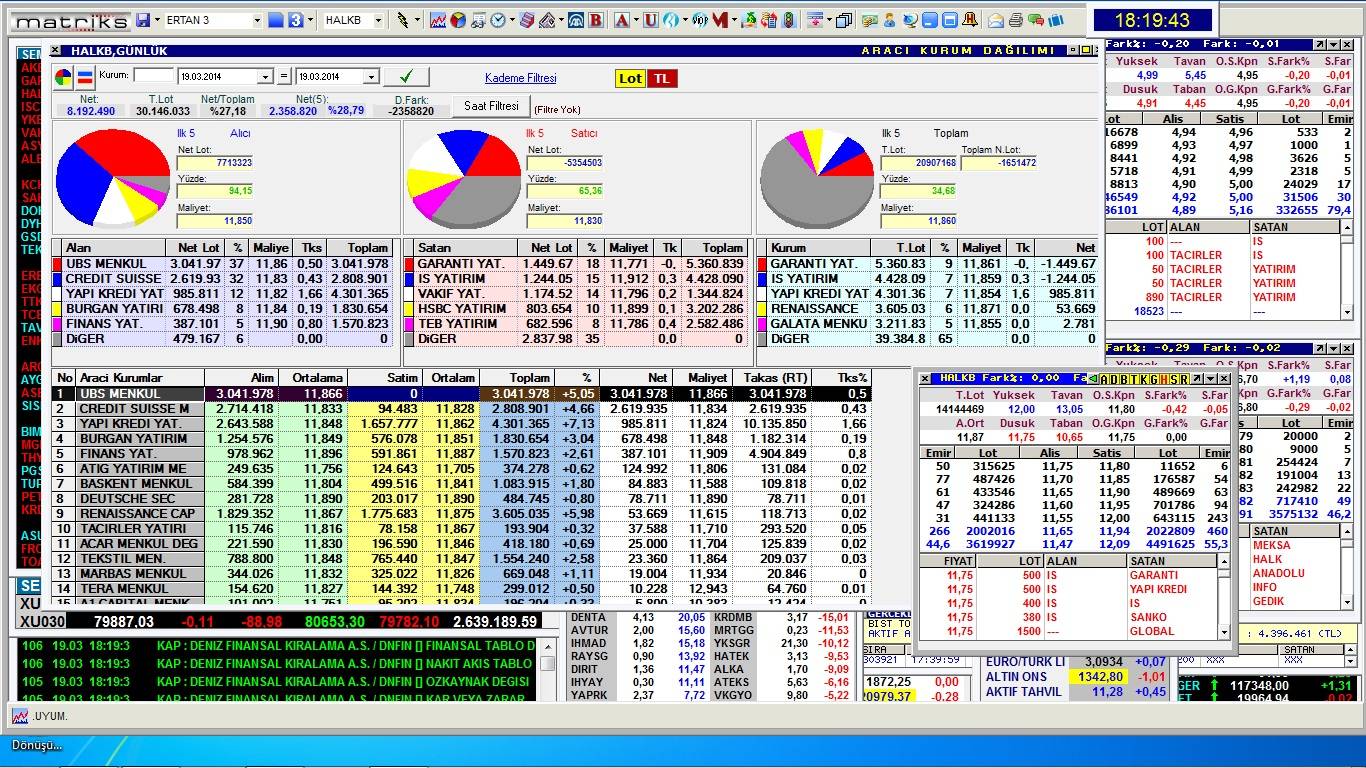
Task: Switch display to TL mode
Action: tap(661, 78)
